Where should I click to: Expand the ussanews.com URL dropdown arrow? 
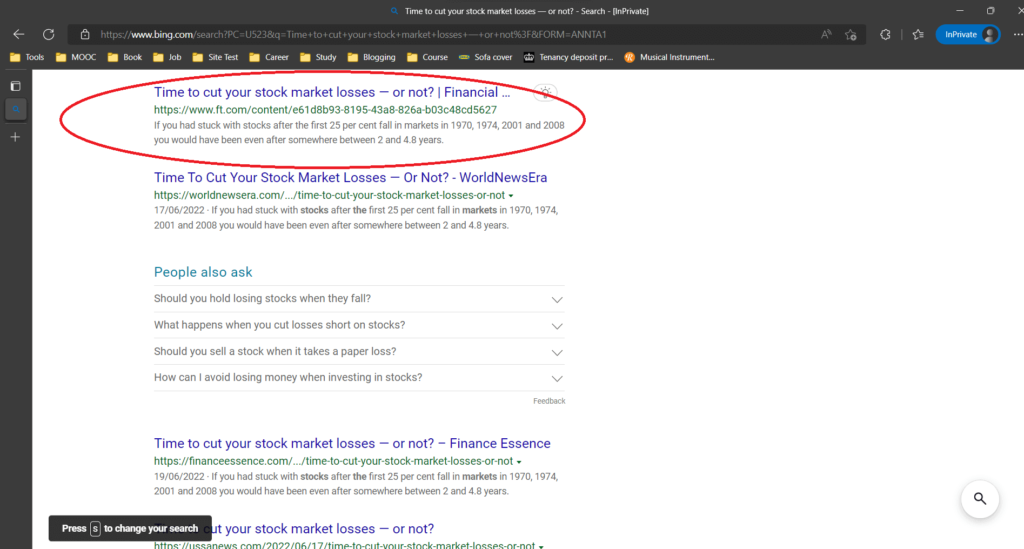[541, 546]
